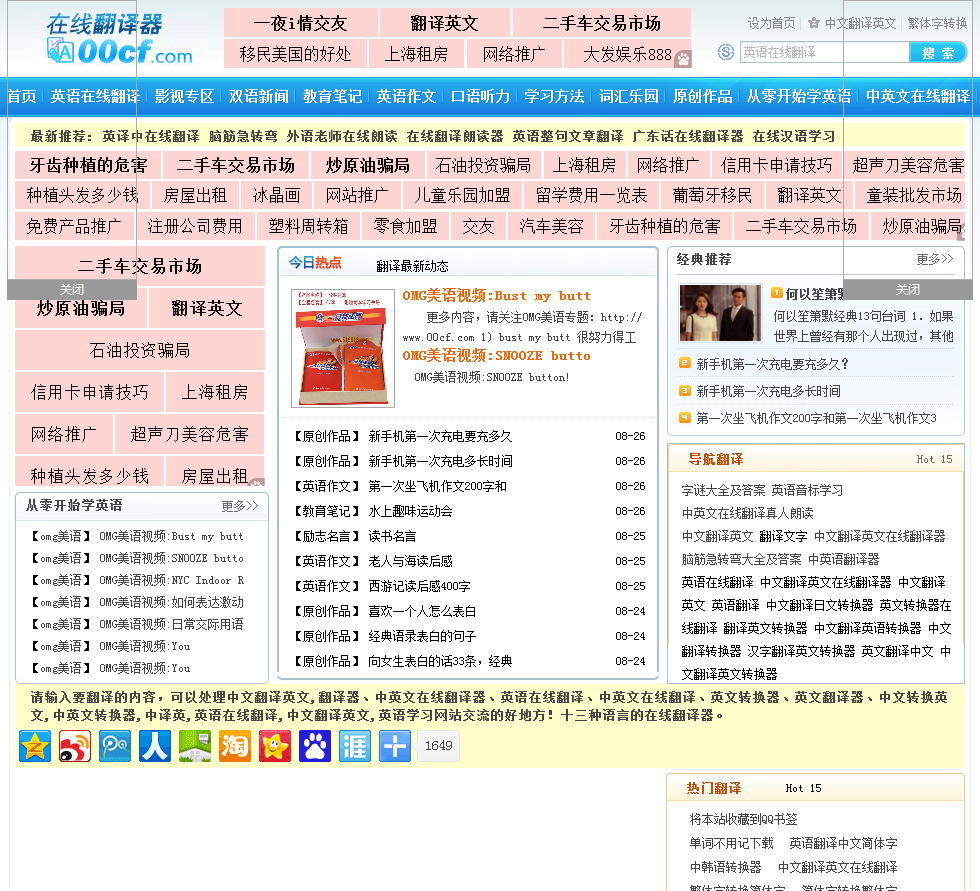Open 学习方法 nav menu item

[554, 96]
